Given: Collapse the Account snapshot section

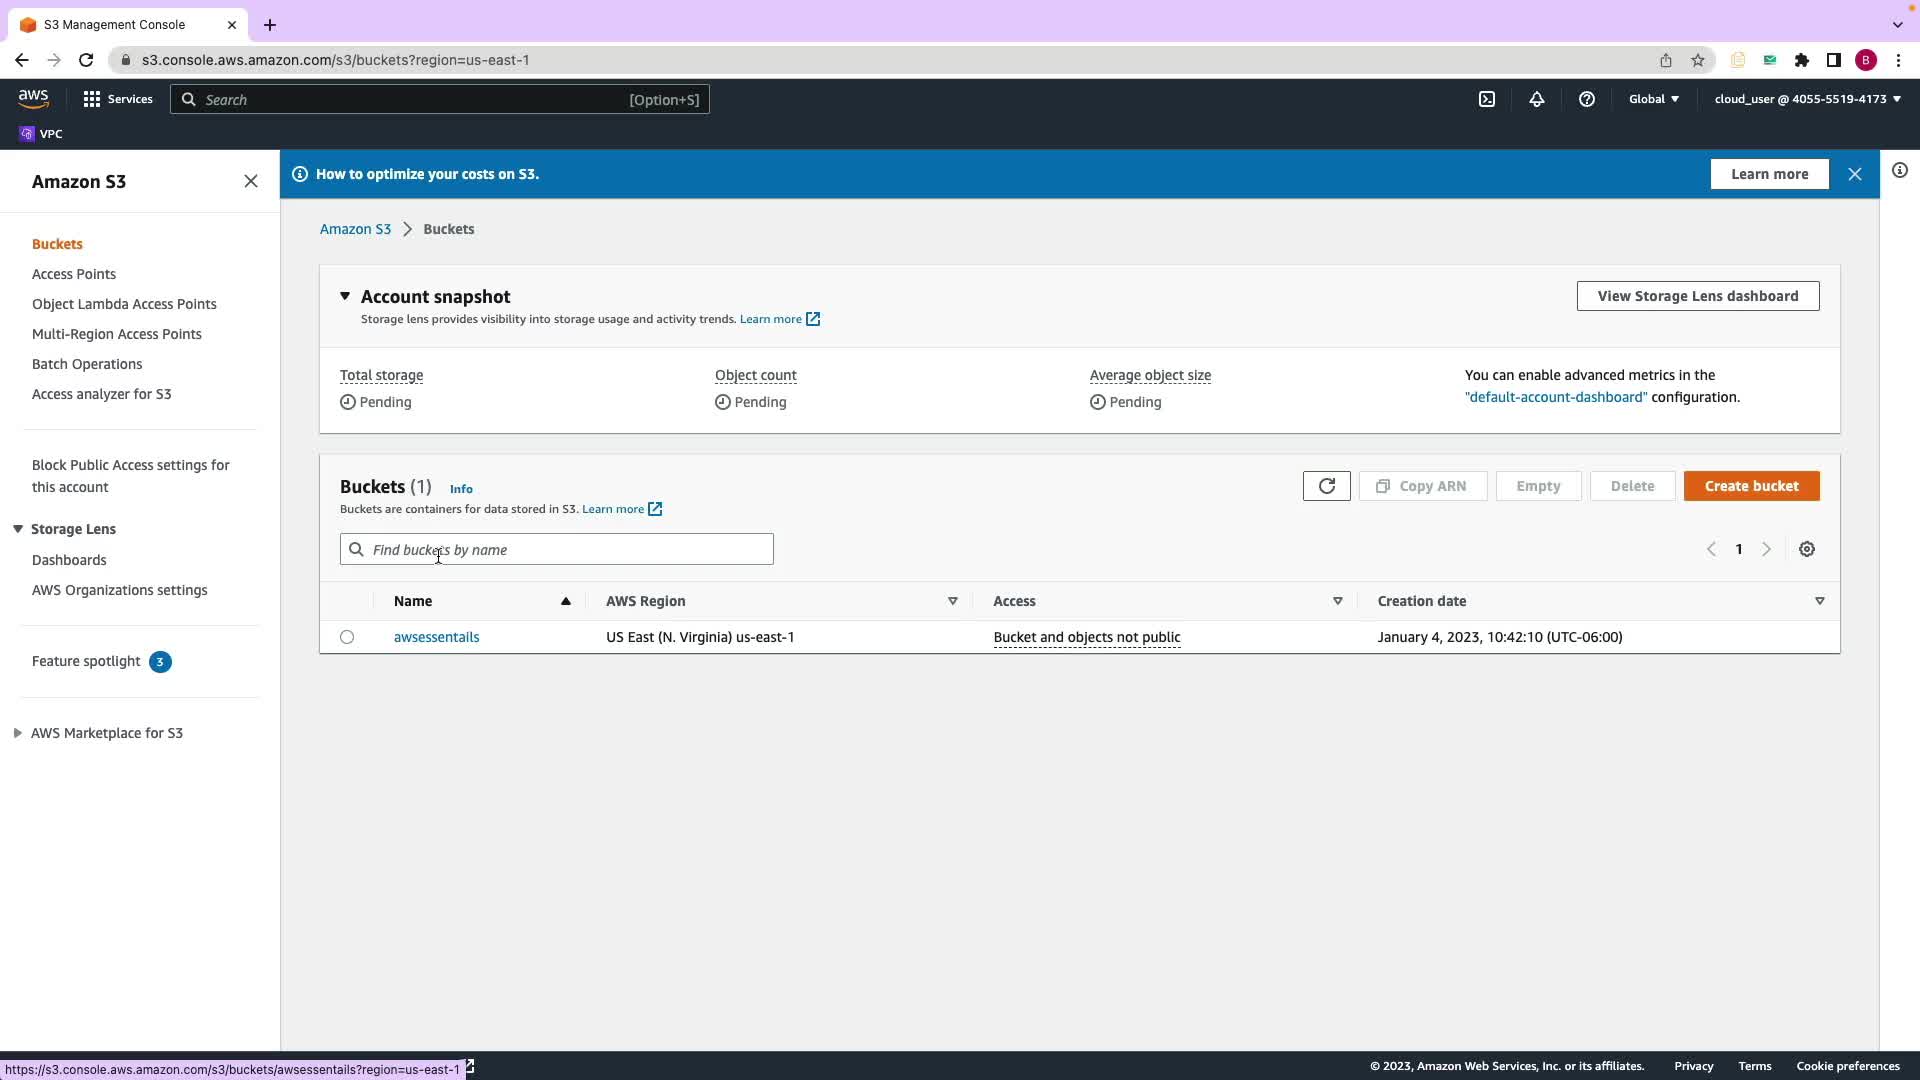Looking at the screenshot, I should (345, 296).
